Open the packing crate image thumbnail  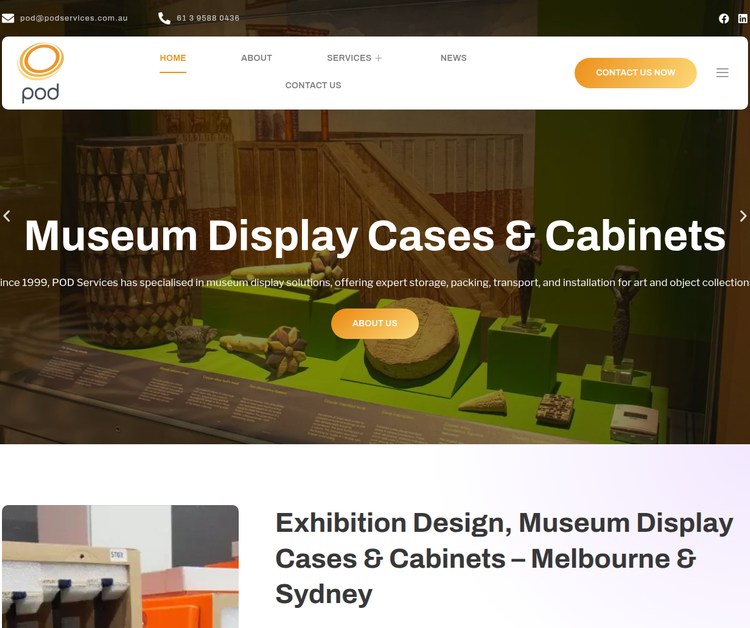coord(120,566)
